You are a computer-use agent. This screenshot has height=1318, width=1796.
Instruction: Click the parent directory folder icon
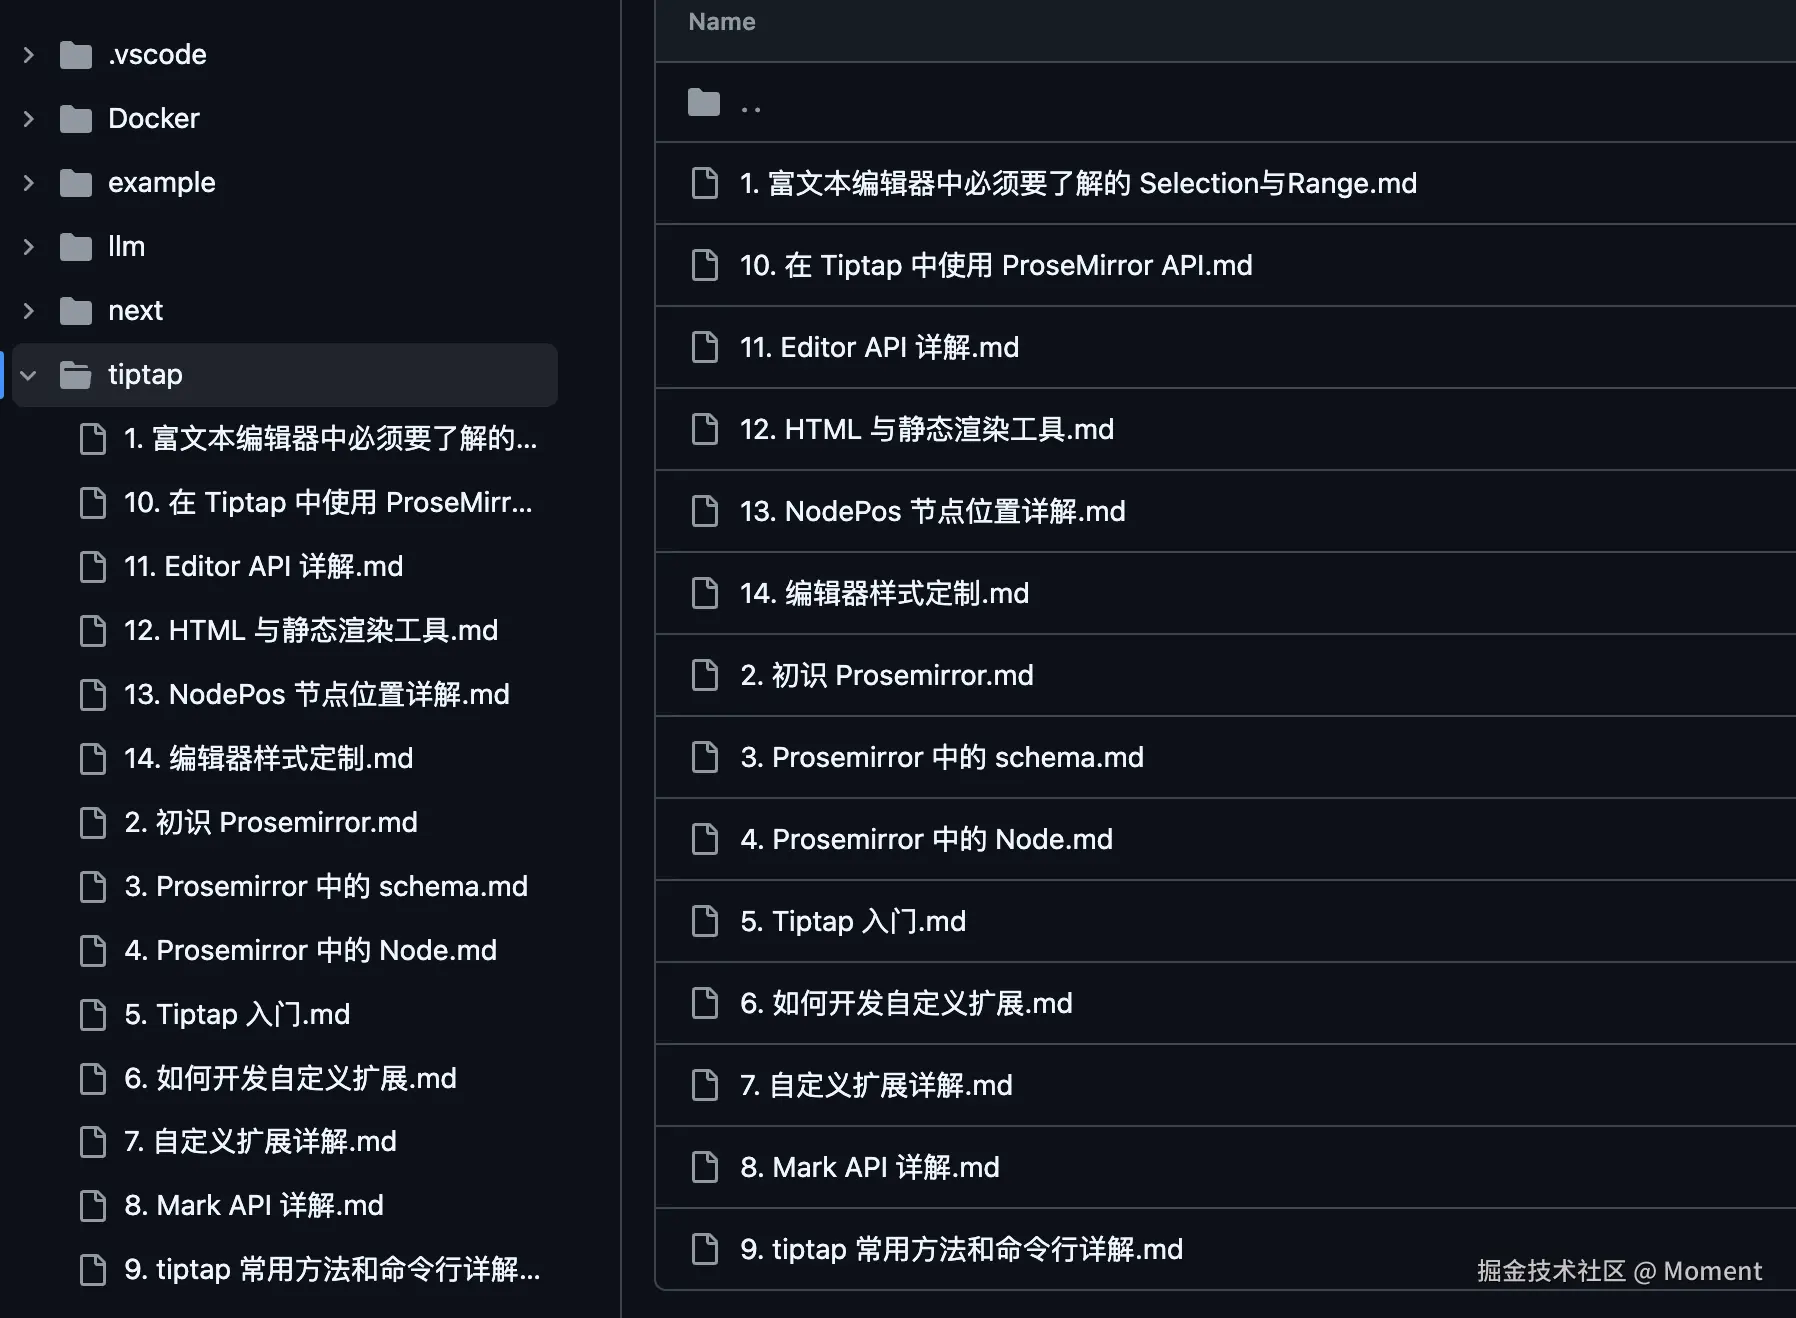[x=704, y=102]
